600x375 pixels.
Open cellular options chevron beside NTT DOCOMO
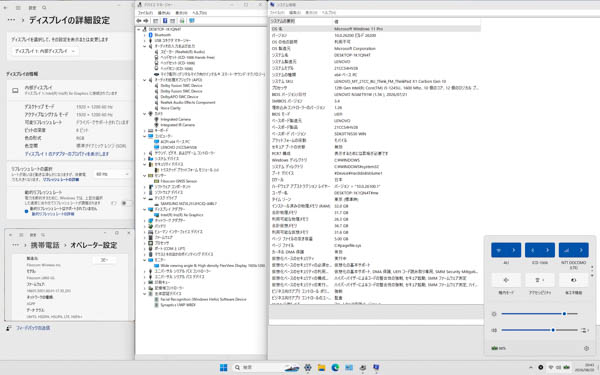pyautogui.click(x=581, y=250)
